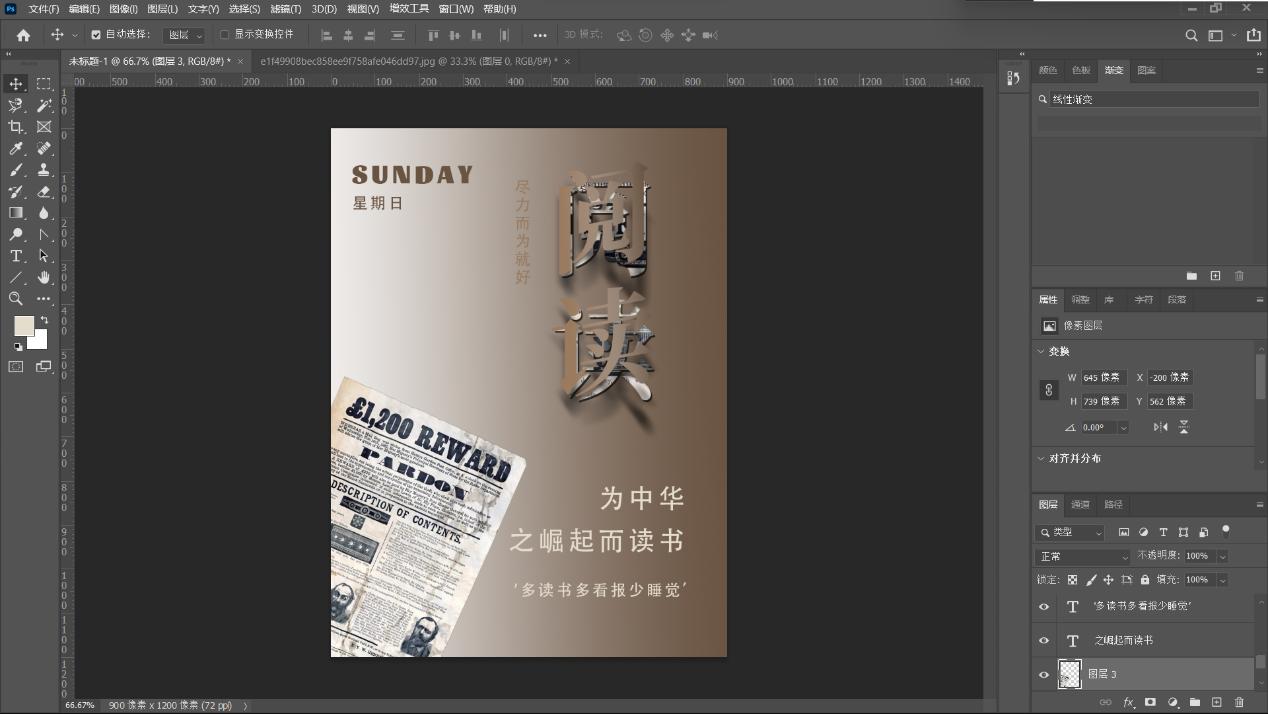1268x714 pixels.
Task: Select the Crop tool
Action: (16, 127)
